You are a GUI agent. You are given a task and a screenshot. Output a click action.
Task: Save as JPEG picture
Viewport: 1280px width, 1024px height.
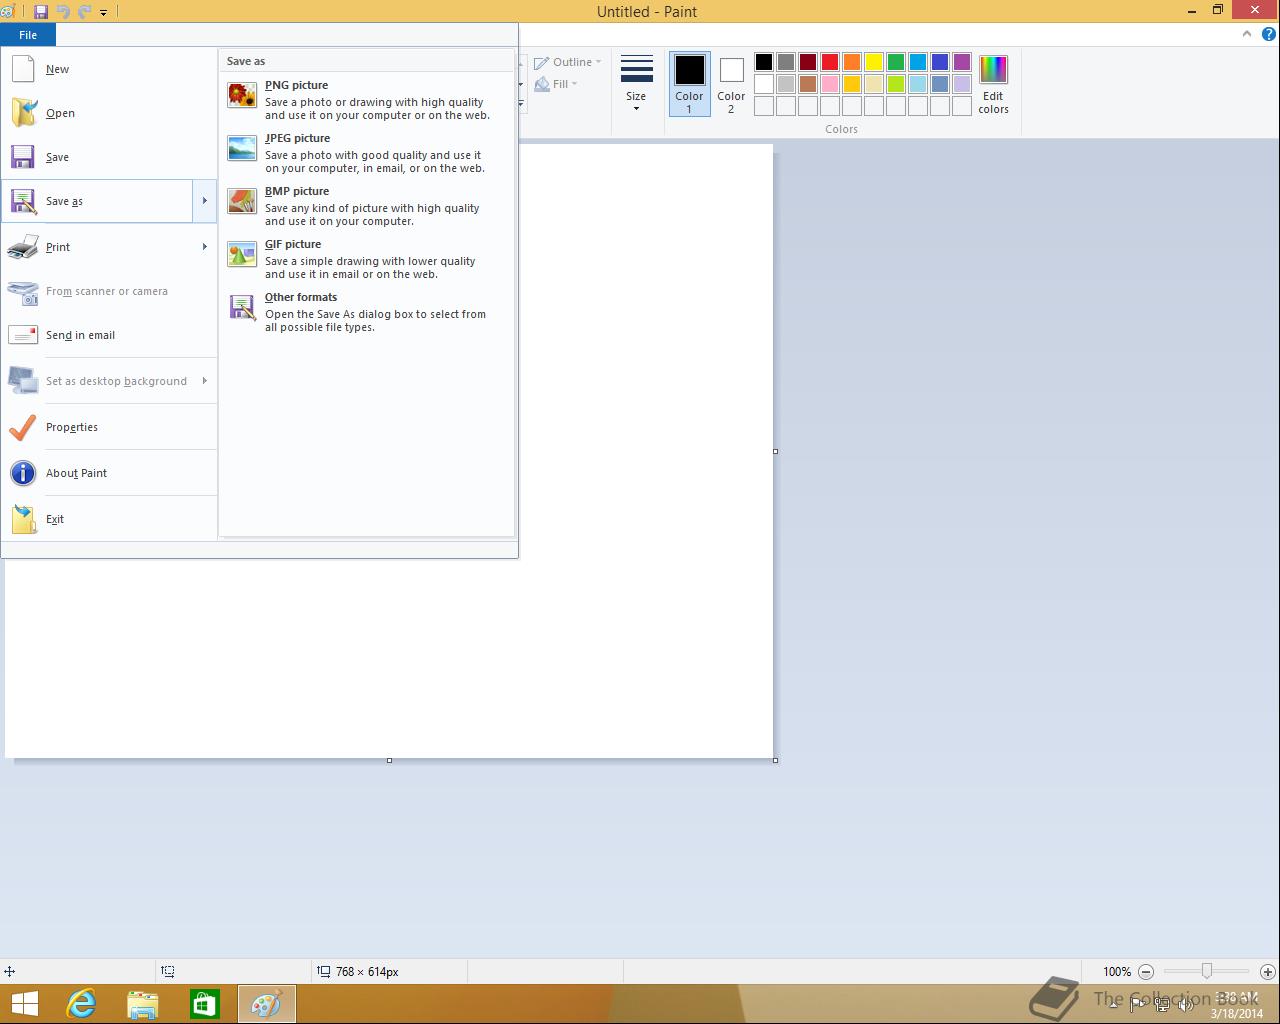pyautogui.click(x=366, y=153)
